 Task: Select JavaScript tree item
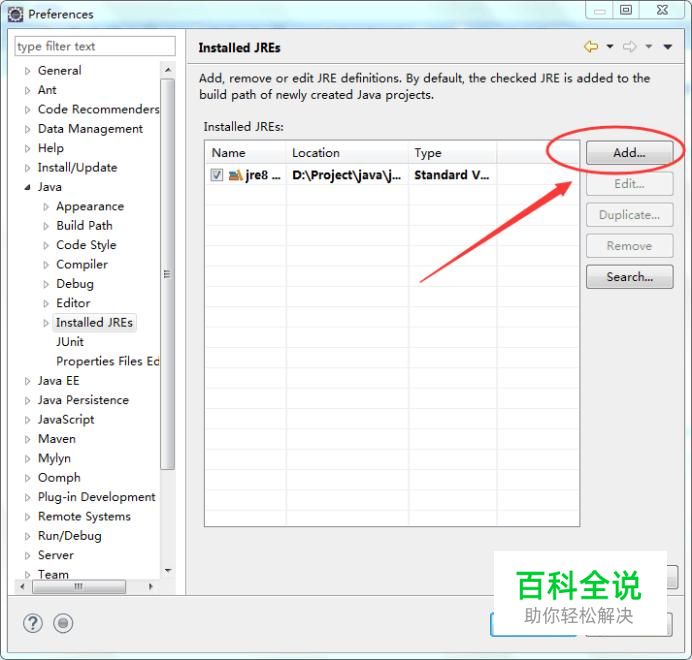[66, 419]
